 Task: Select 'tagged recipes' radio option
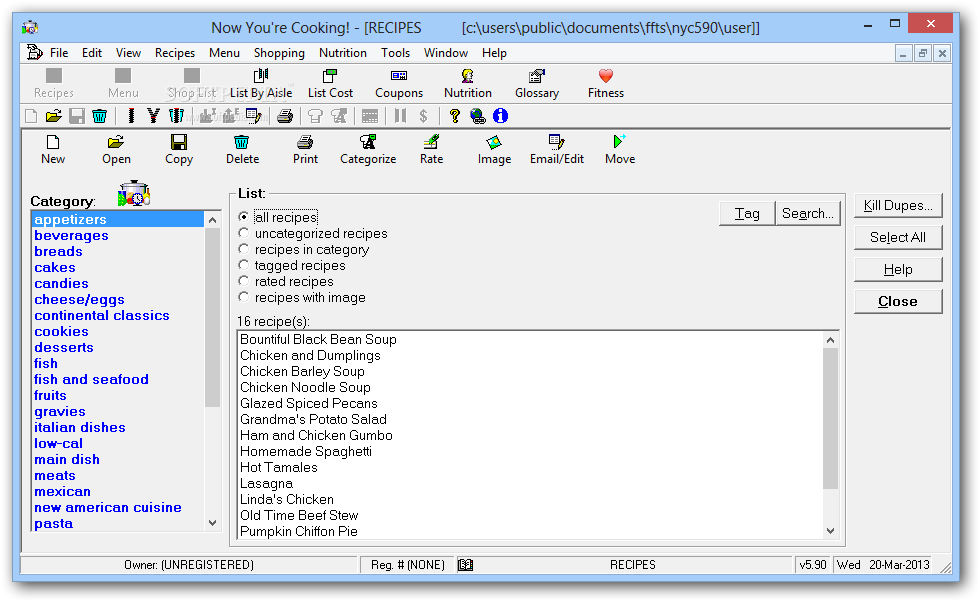point(244,265)
